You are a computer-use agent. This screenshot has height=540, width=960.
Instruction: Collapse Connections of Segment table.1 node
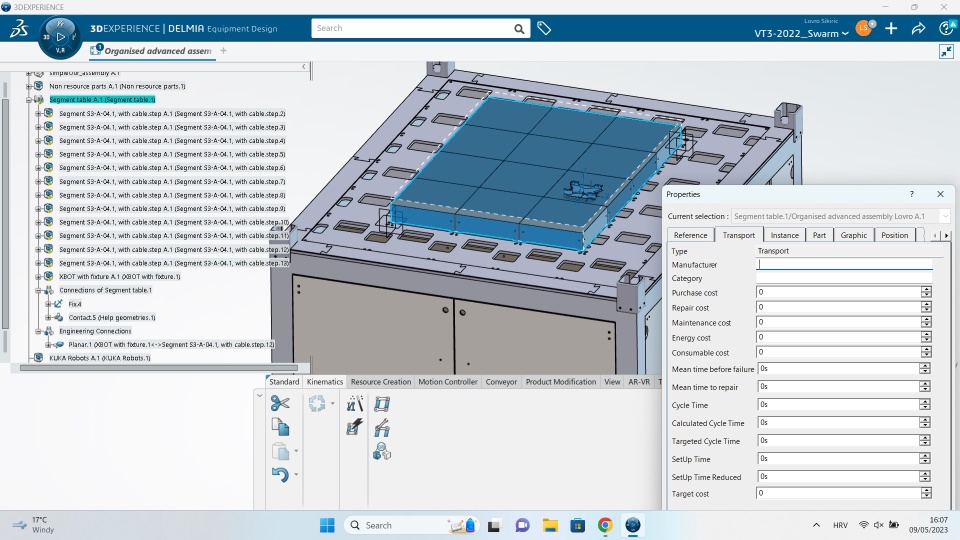coord(38,290)
